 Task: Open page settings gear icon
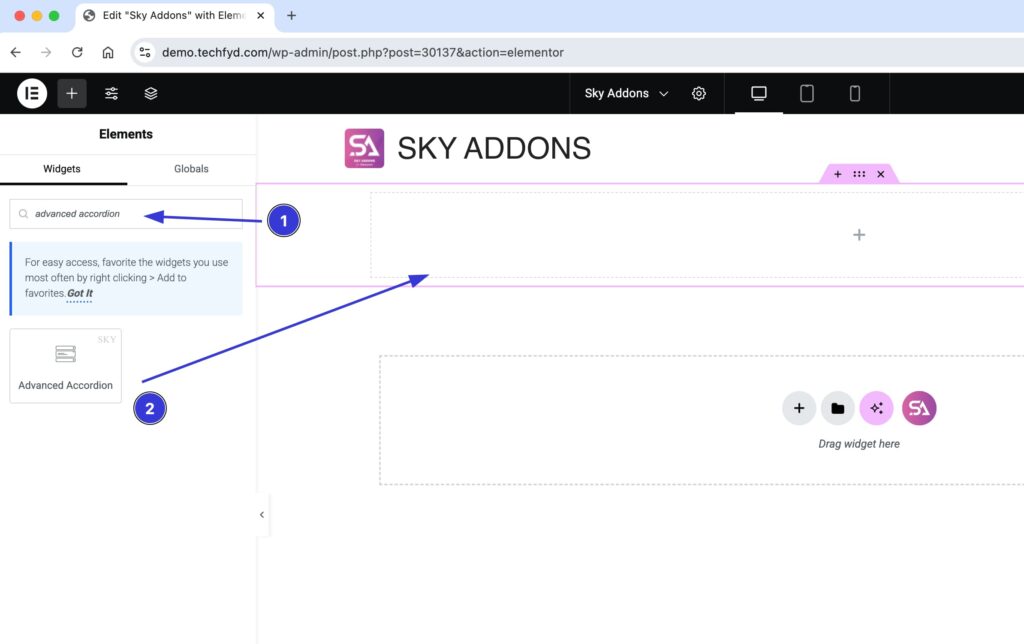[699, 93]
